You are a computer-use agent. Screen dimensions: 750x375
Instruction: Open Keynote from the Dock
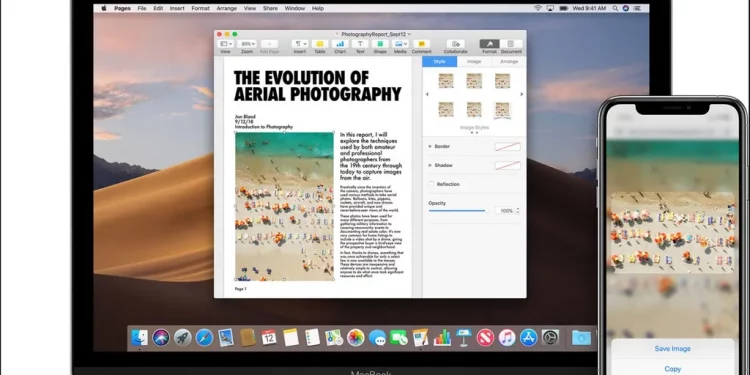click(x=464, y=338)
